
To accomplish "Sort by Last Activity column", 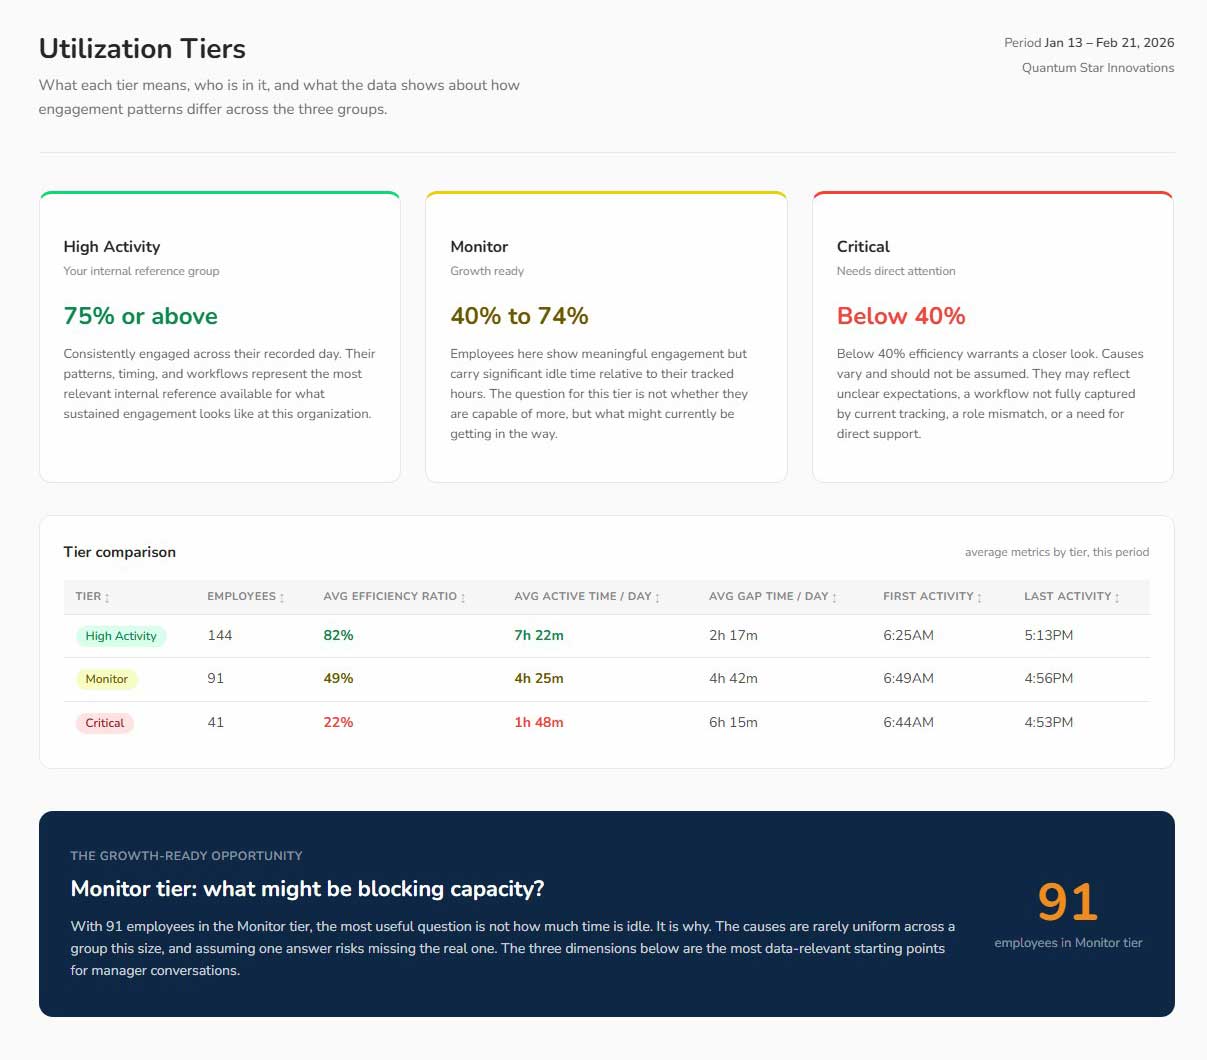I will pos(1072,596).
